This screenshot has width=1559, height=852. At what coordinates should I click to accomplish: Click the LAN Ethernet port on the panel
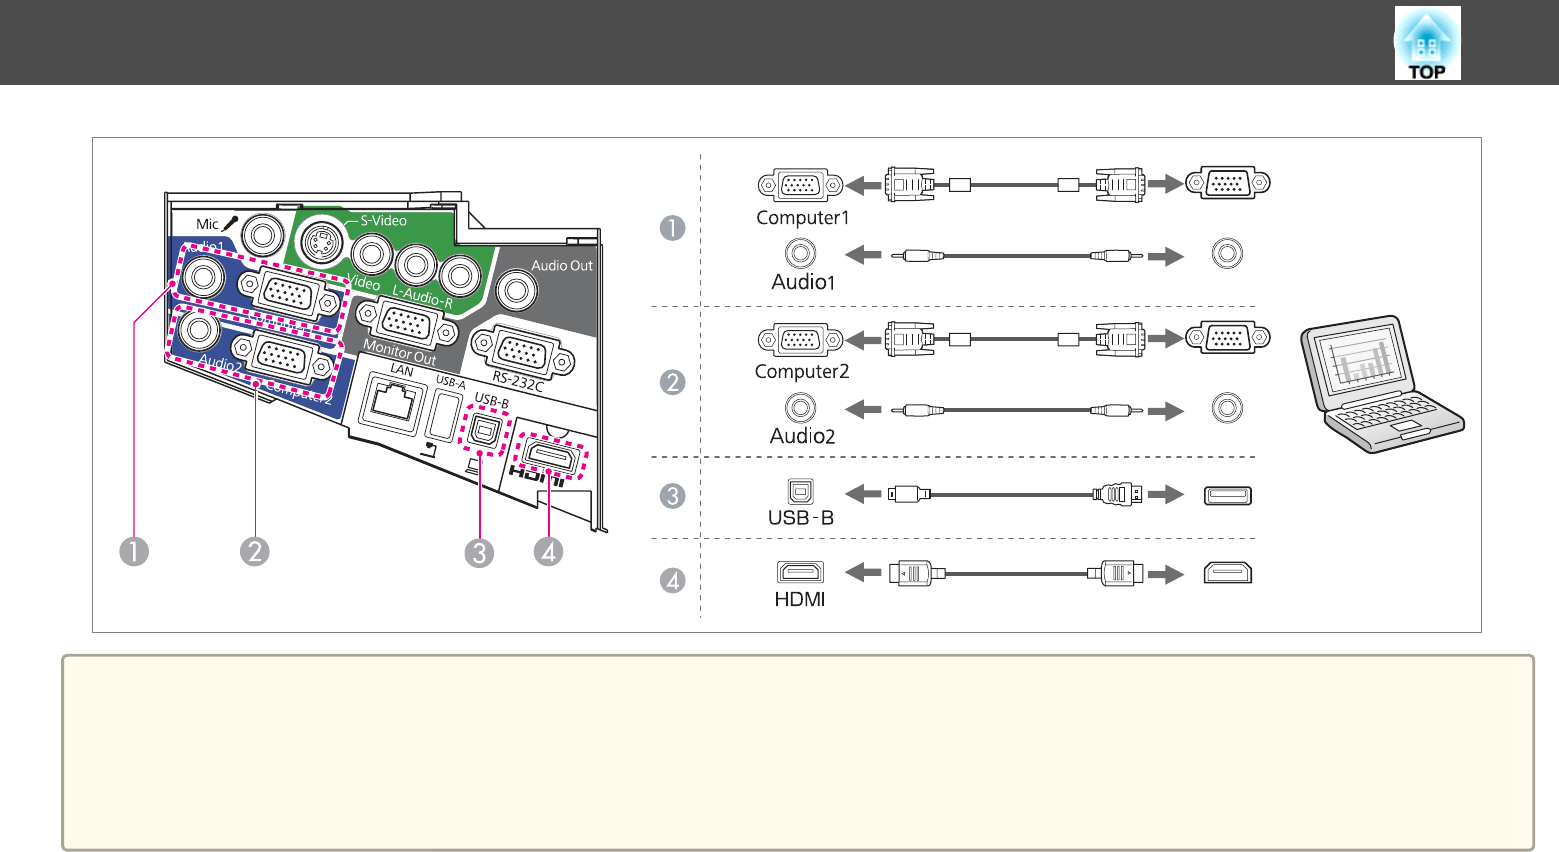click(392, 402)
